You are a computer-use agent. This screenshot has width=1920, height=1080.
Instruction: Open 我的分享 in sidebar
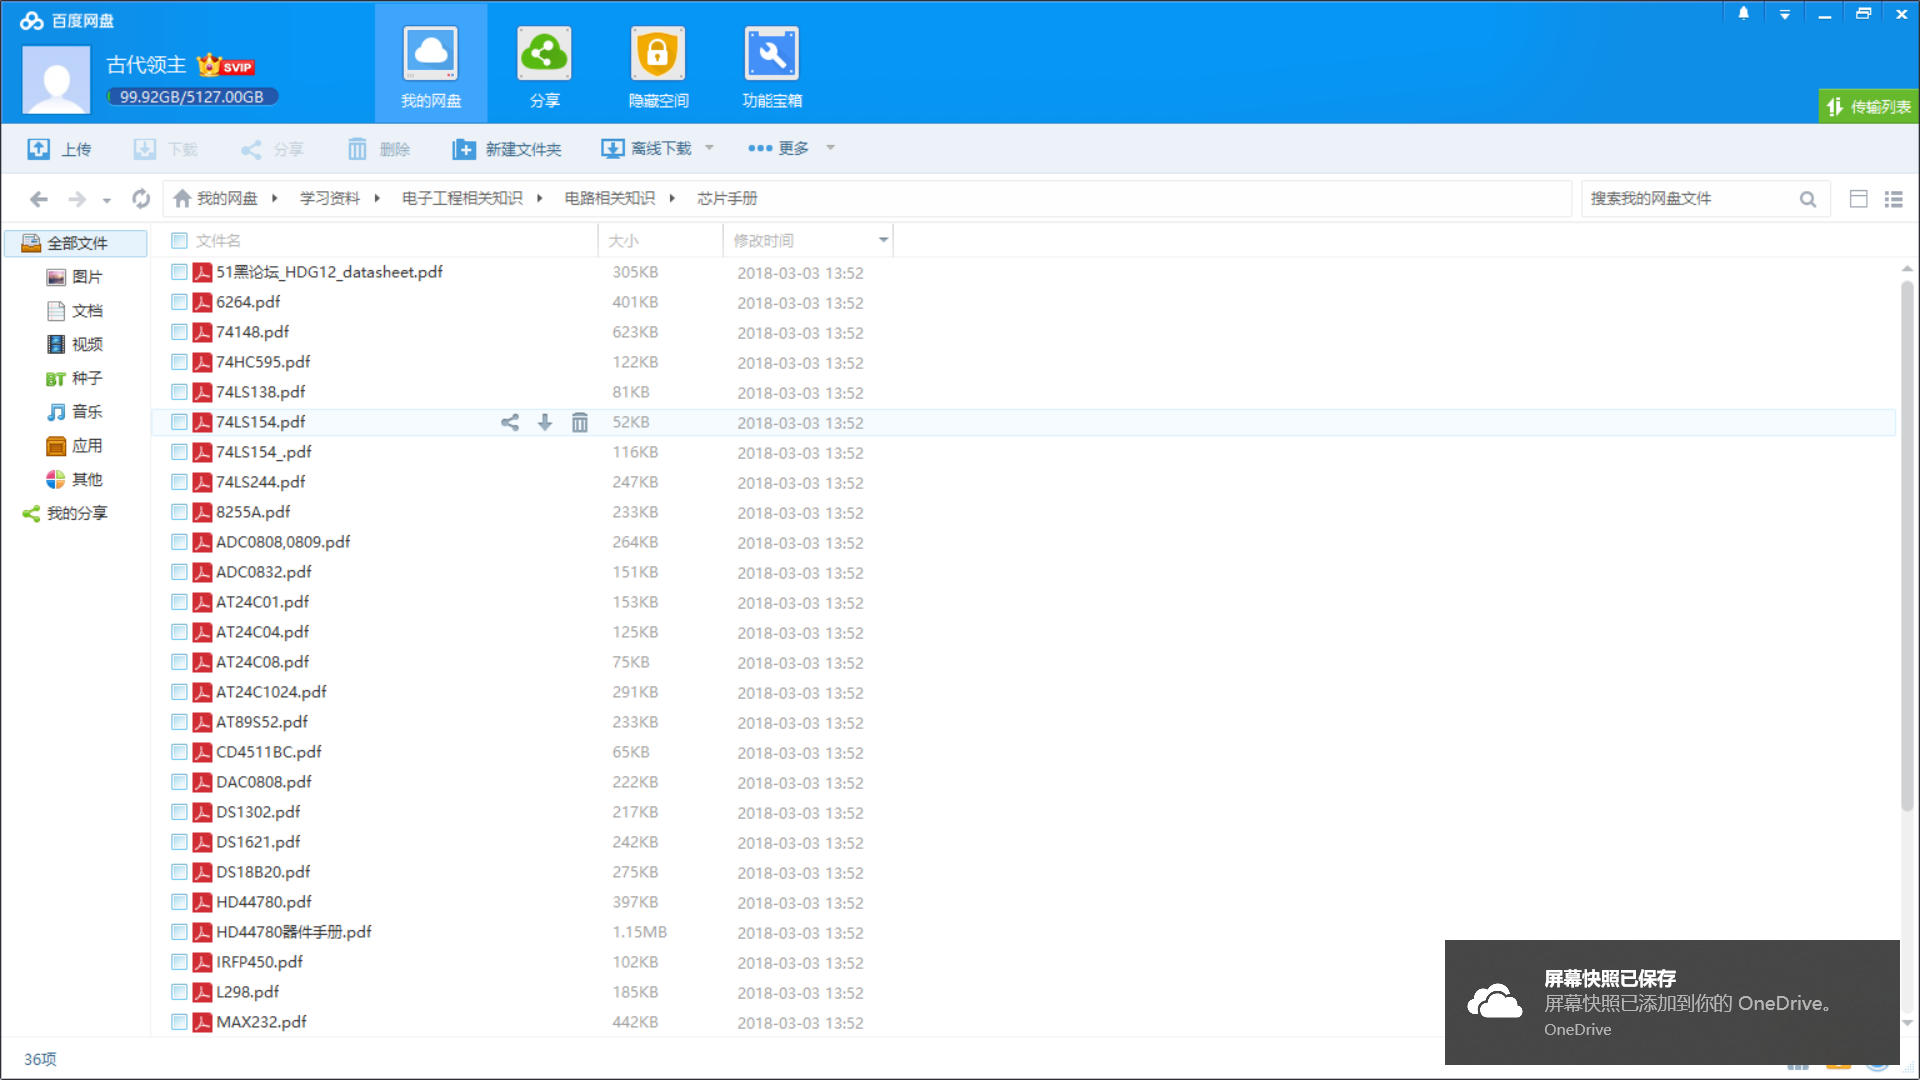tap(65, 513)
